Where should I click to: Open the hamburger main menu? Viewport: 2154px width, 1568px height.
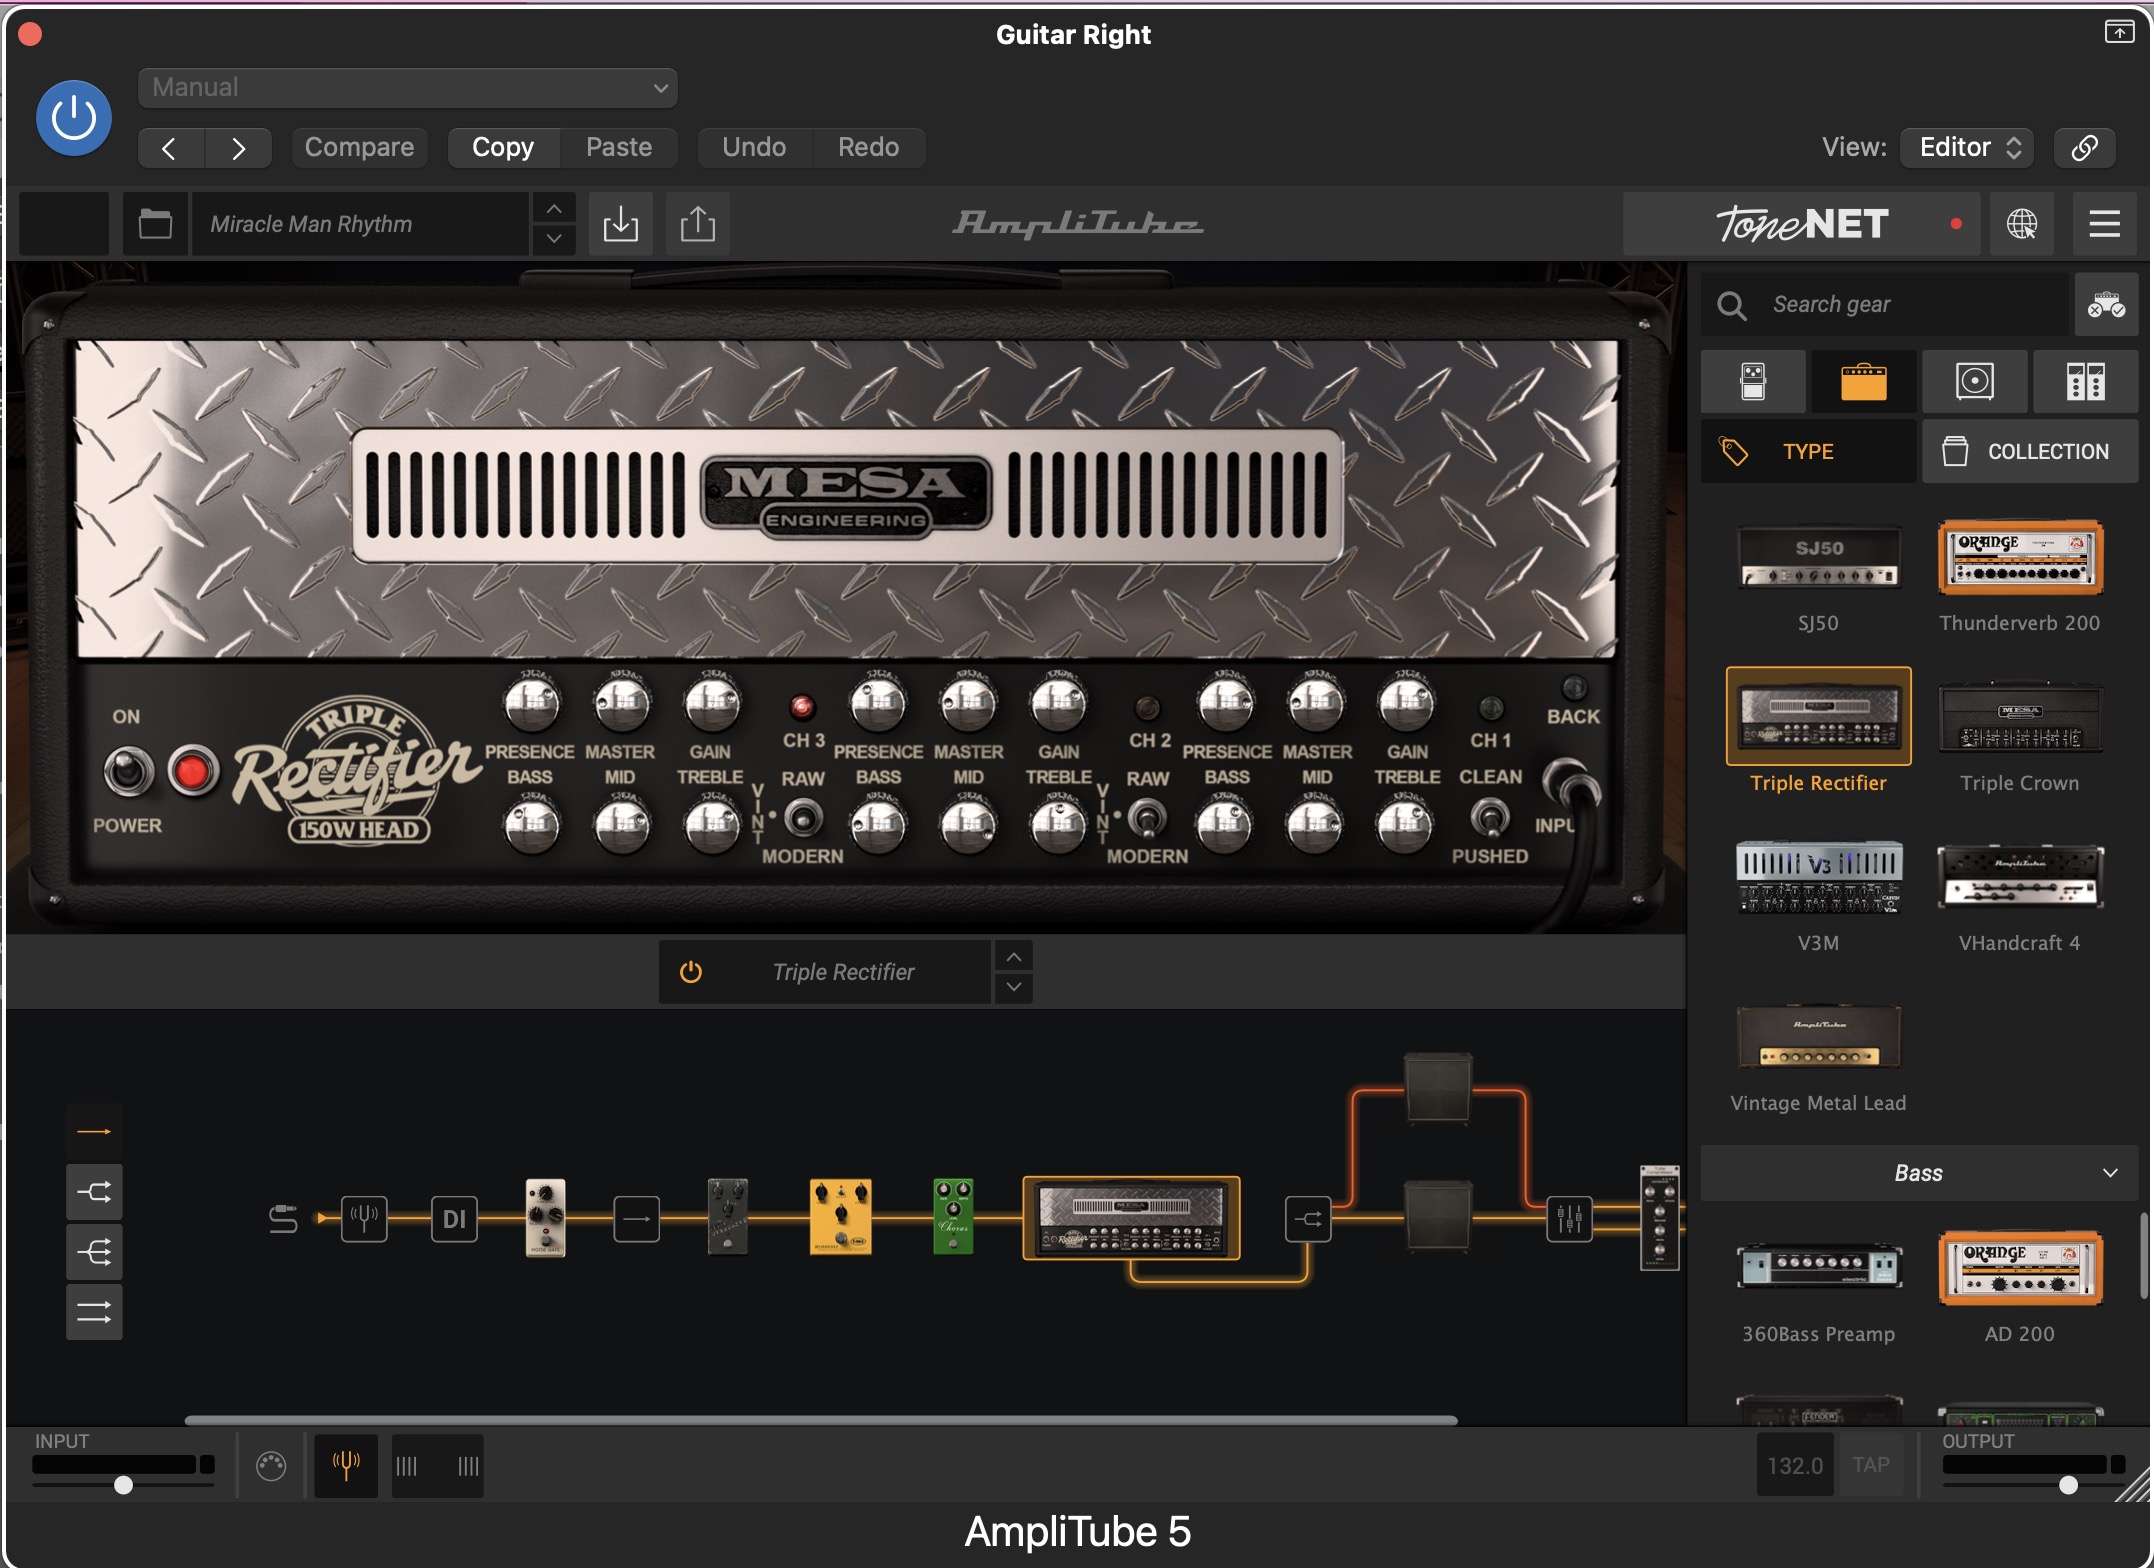2104,224
